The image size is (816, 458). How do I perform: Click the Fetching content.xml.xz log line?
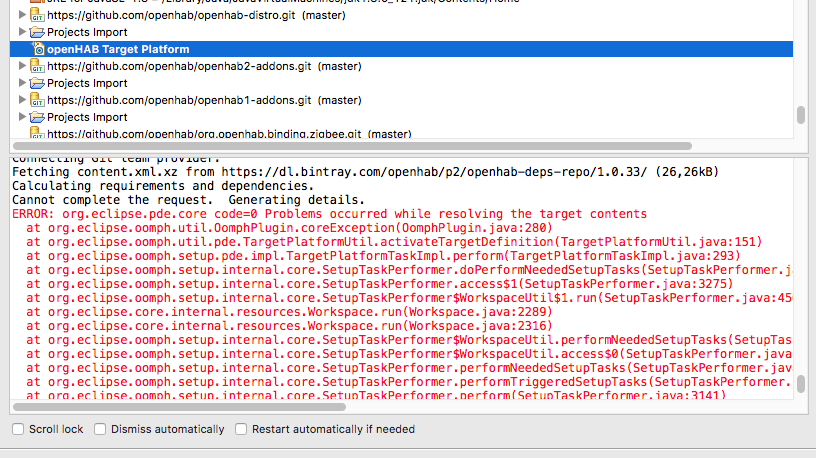365,172
